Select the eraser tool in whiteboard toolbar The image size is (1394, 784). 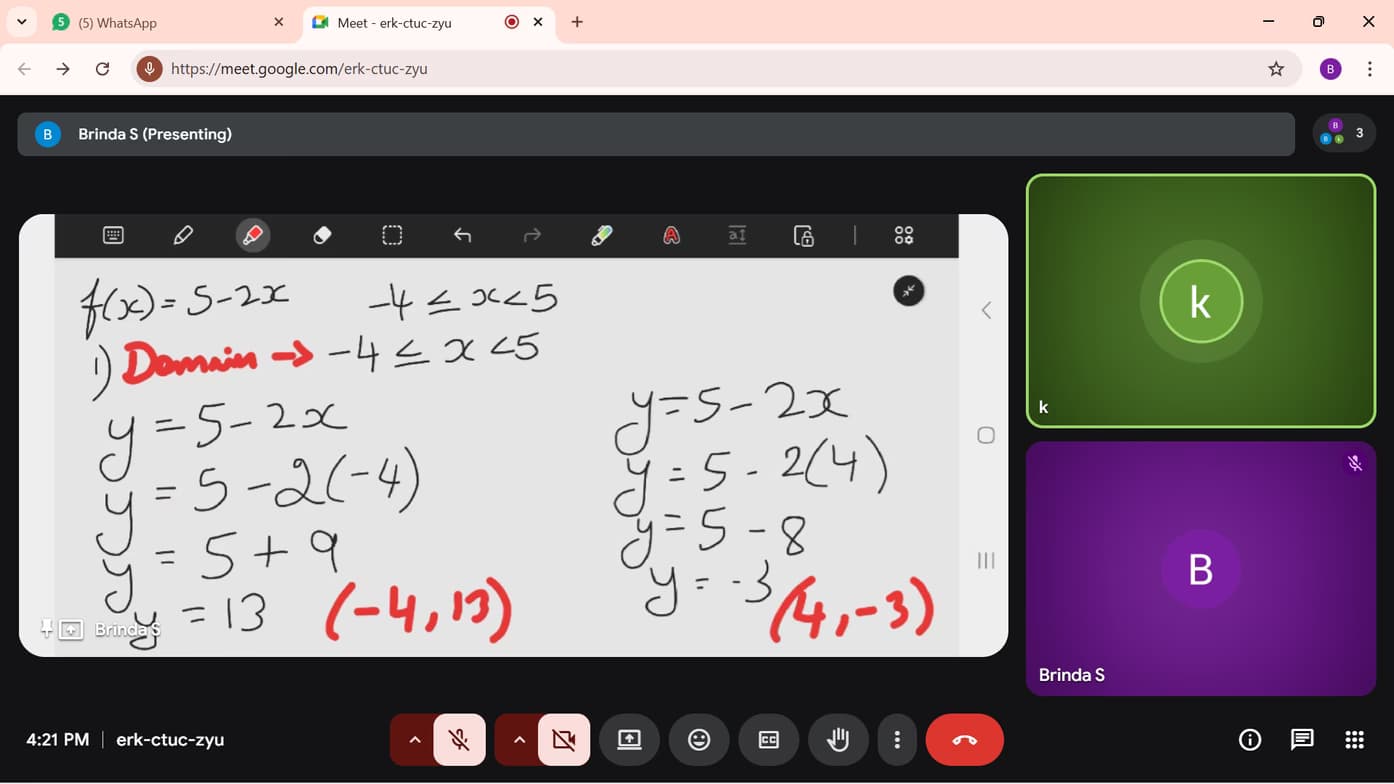point(322,235)
